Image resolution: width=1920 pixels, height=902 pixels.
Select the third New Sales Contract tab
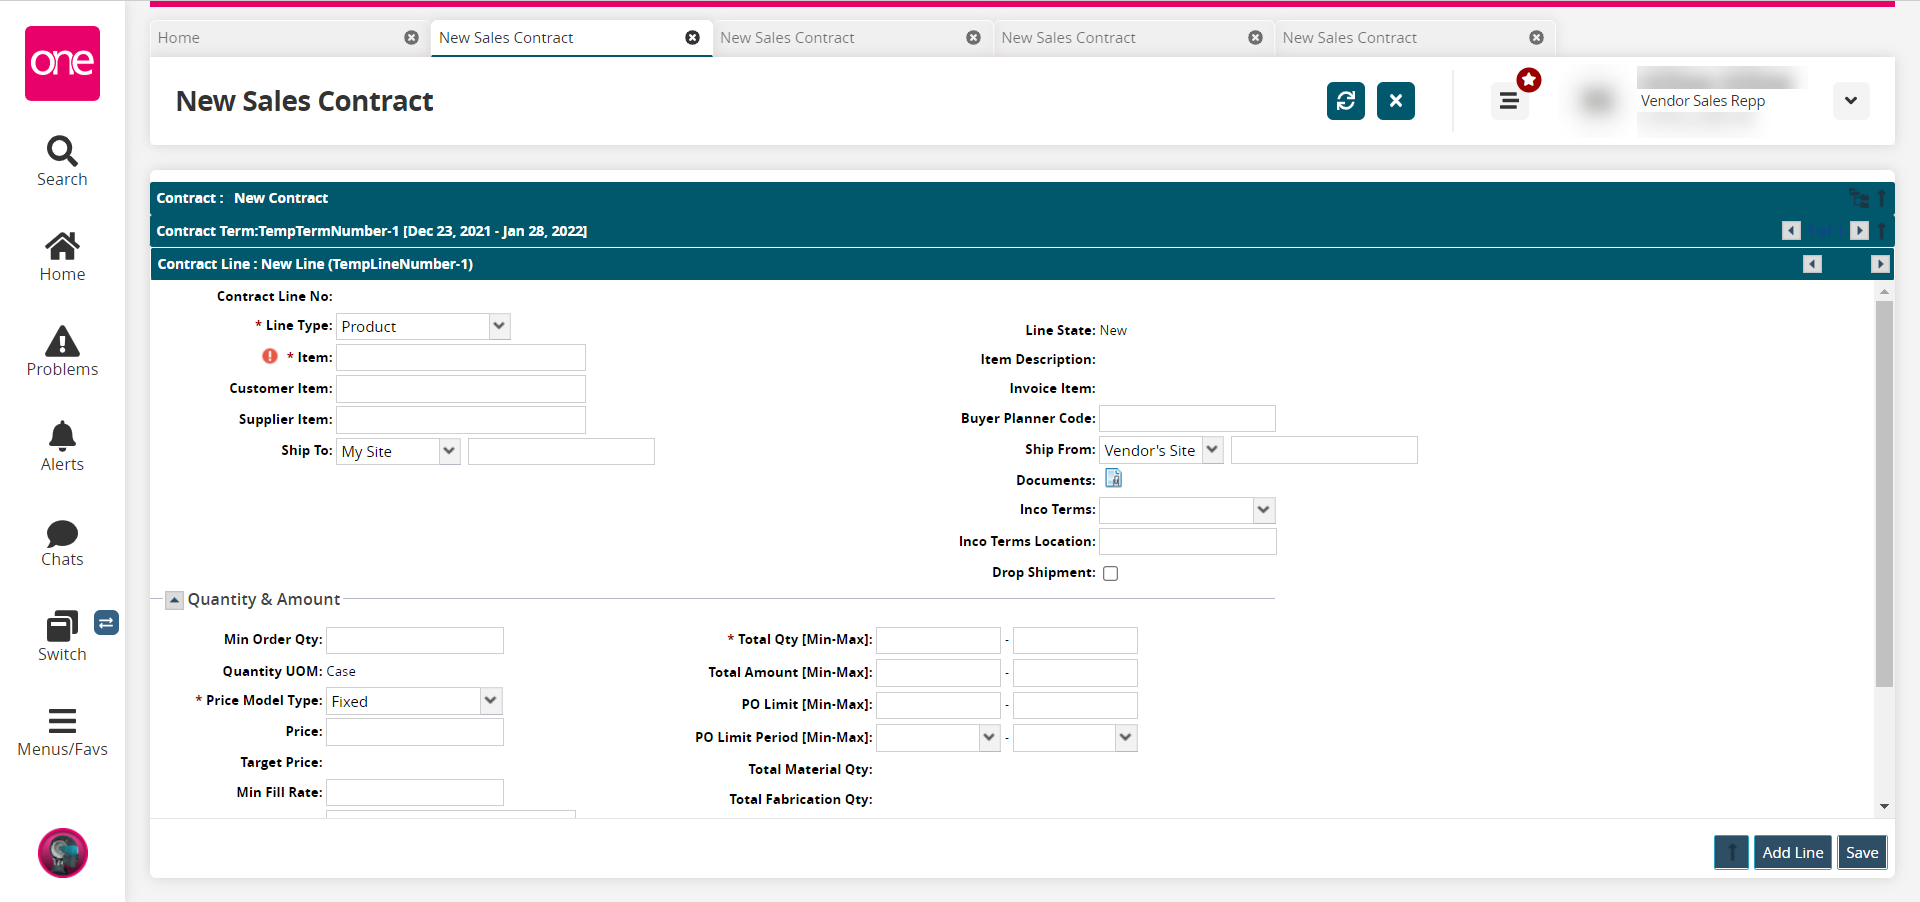pos(1068,38)
